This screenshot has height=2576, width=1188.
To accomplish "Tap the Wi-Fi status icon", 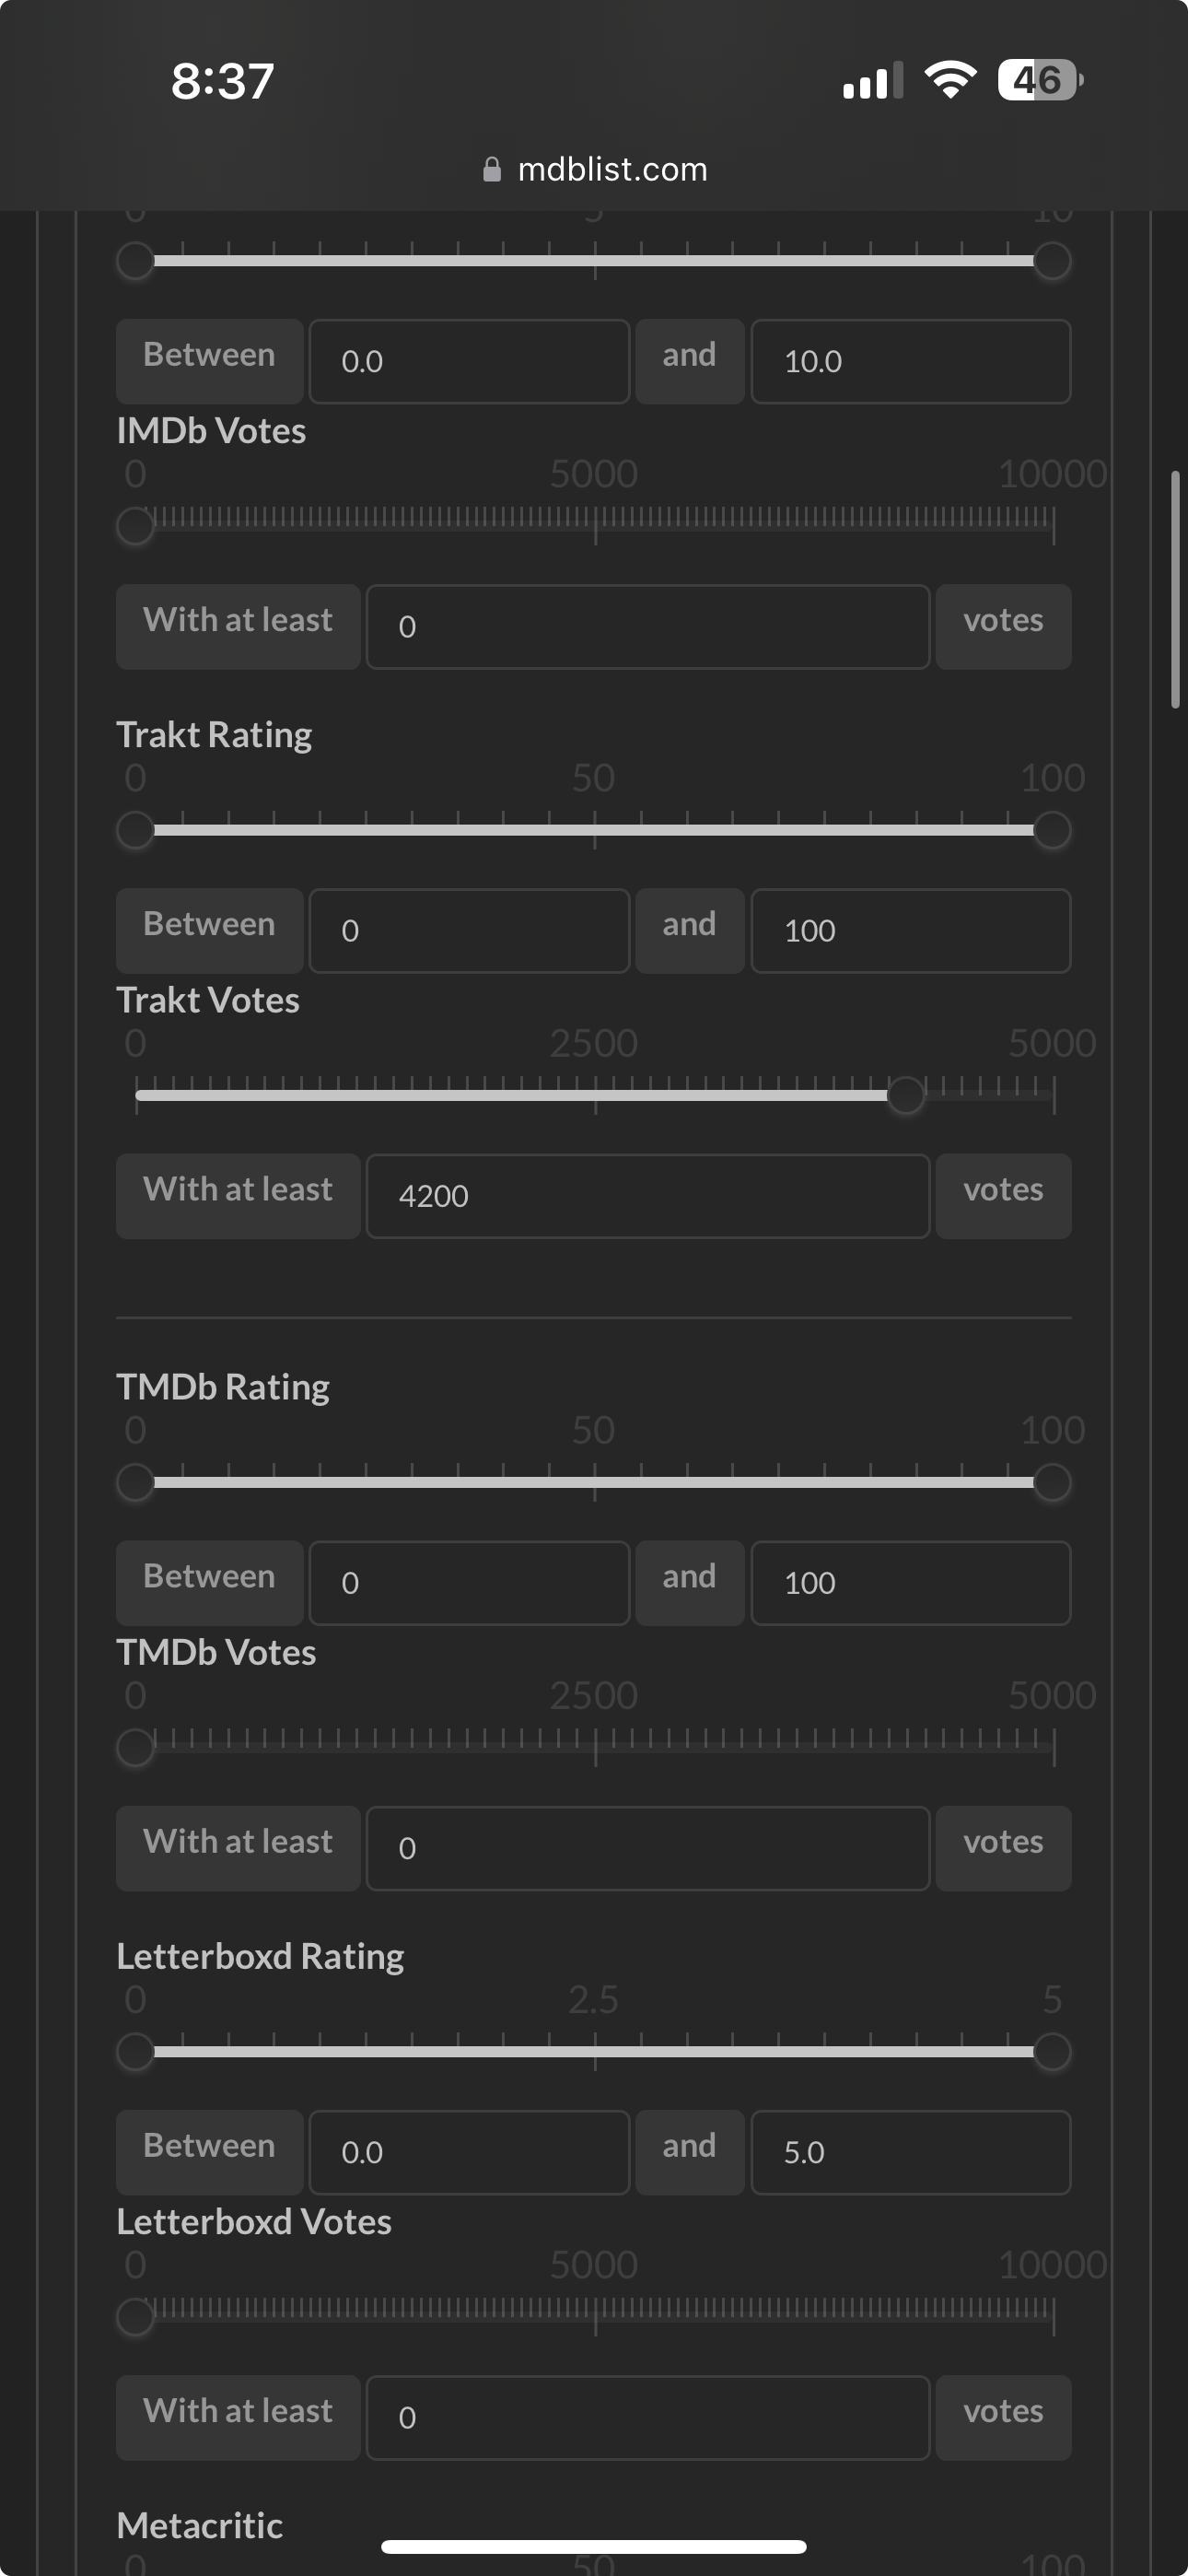I will [x=950, y=80].
